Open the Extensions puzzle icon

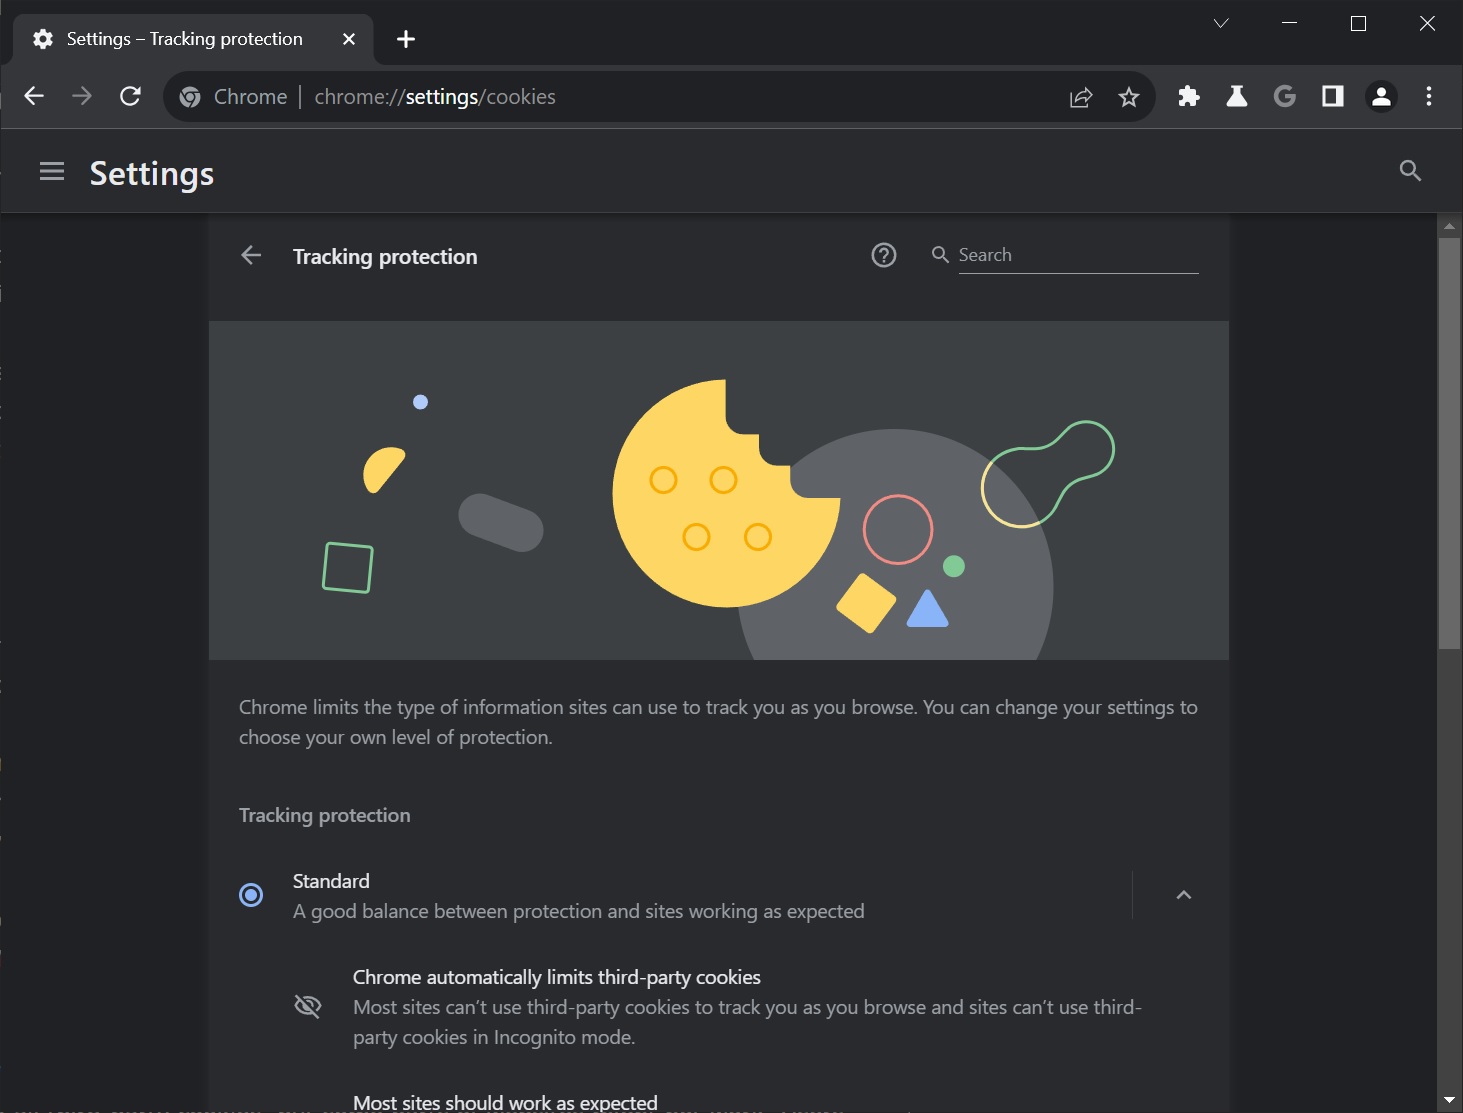pyautogui.click(x=1188, y=96)
